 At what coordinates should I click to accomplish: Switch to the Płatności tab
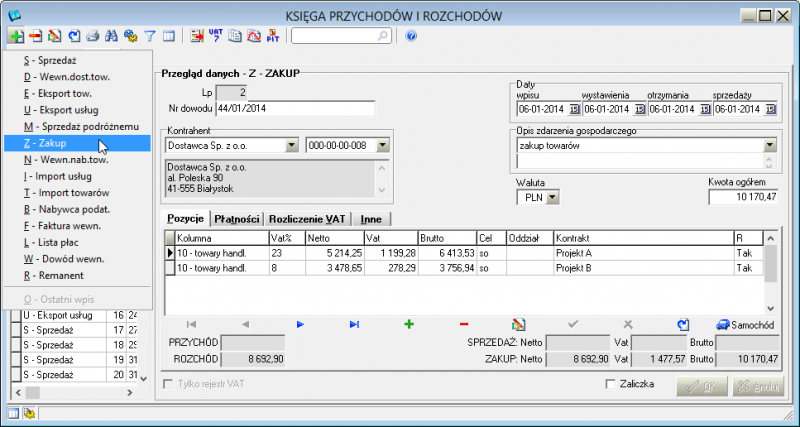tap(237, 219)
